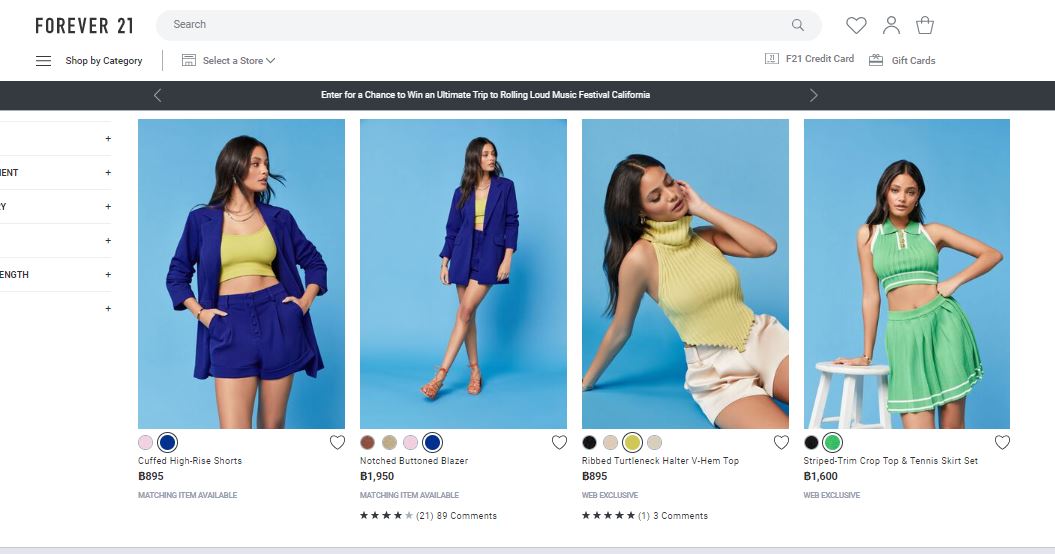1055x554 pixels.
Task: Open the account profile icon
Action: pos(891,26)
